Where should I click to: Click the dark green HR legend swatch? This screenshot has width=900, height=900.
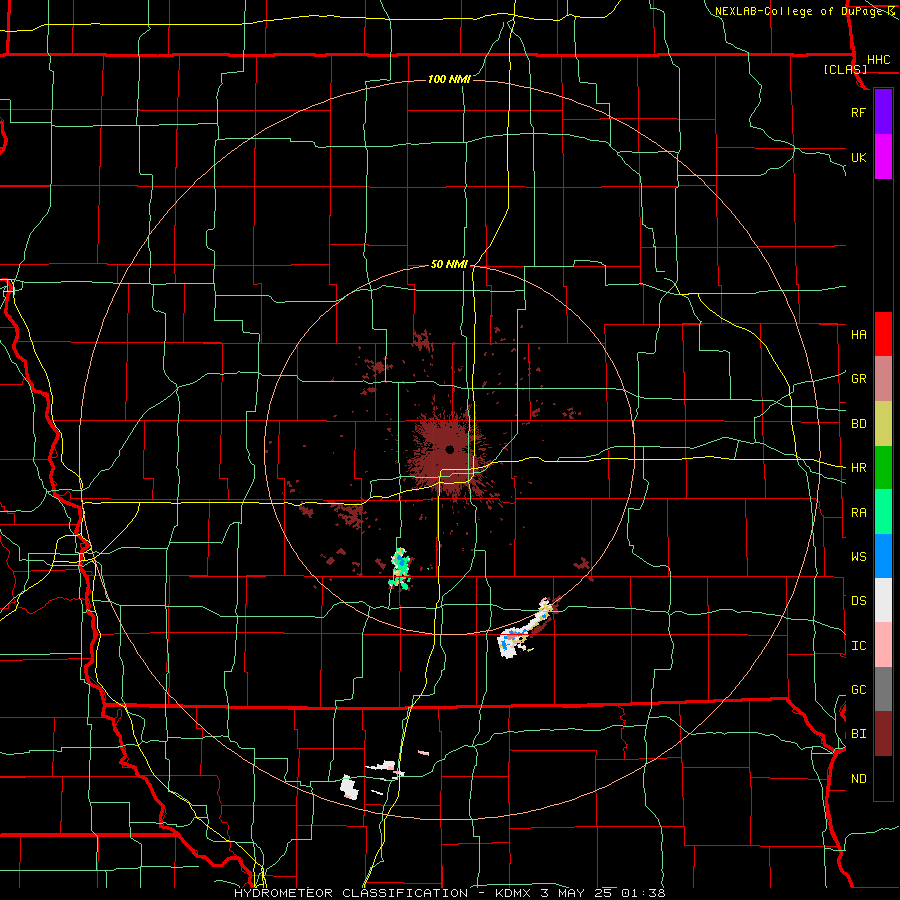click(883, 468)
